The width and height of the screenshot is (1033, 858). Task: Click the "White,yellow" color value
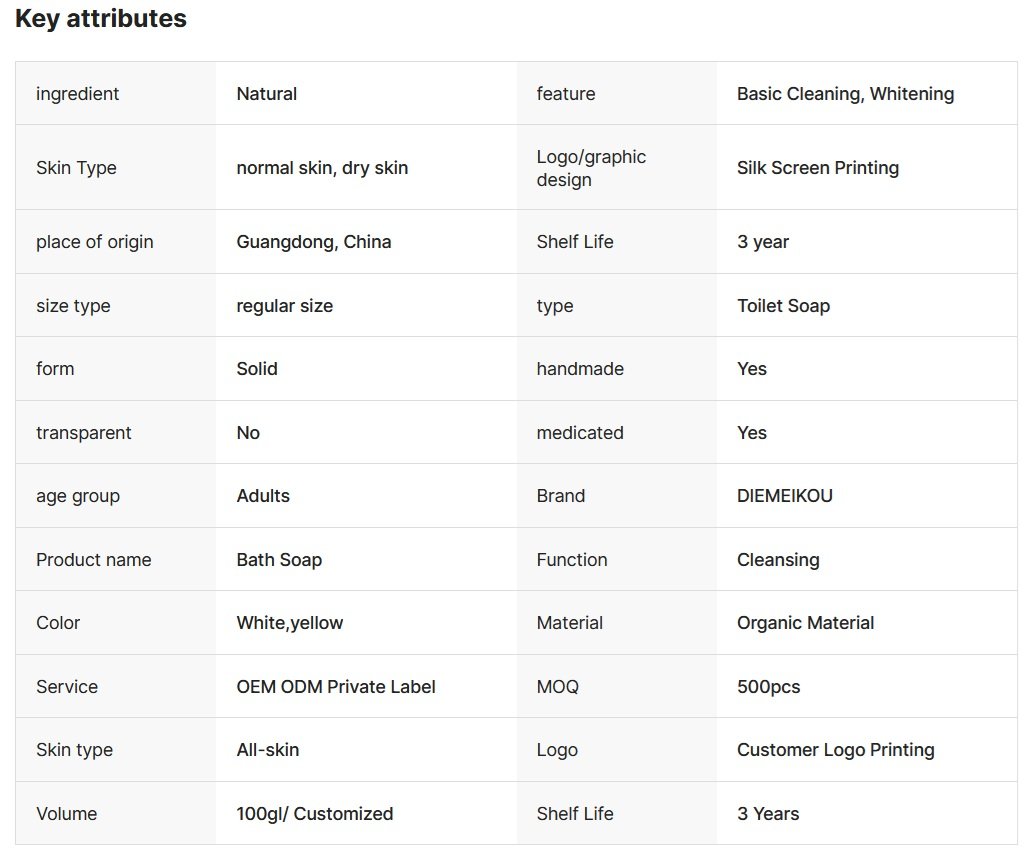pyautogui.click(x=290, y=623)
